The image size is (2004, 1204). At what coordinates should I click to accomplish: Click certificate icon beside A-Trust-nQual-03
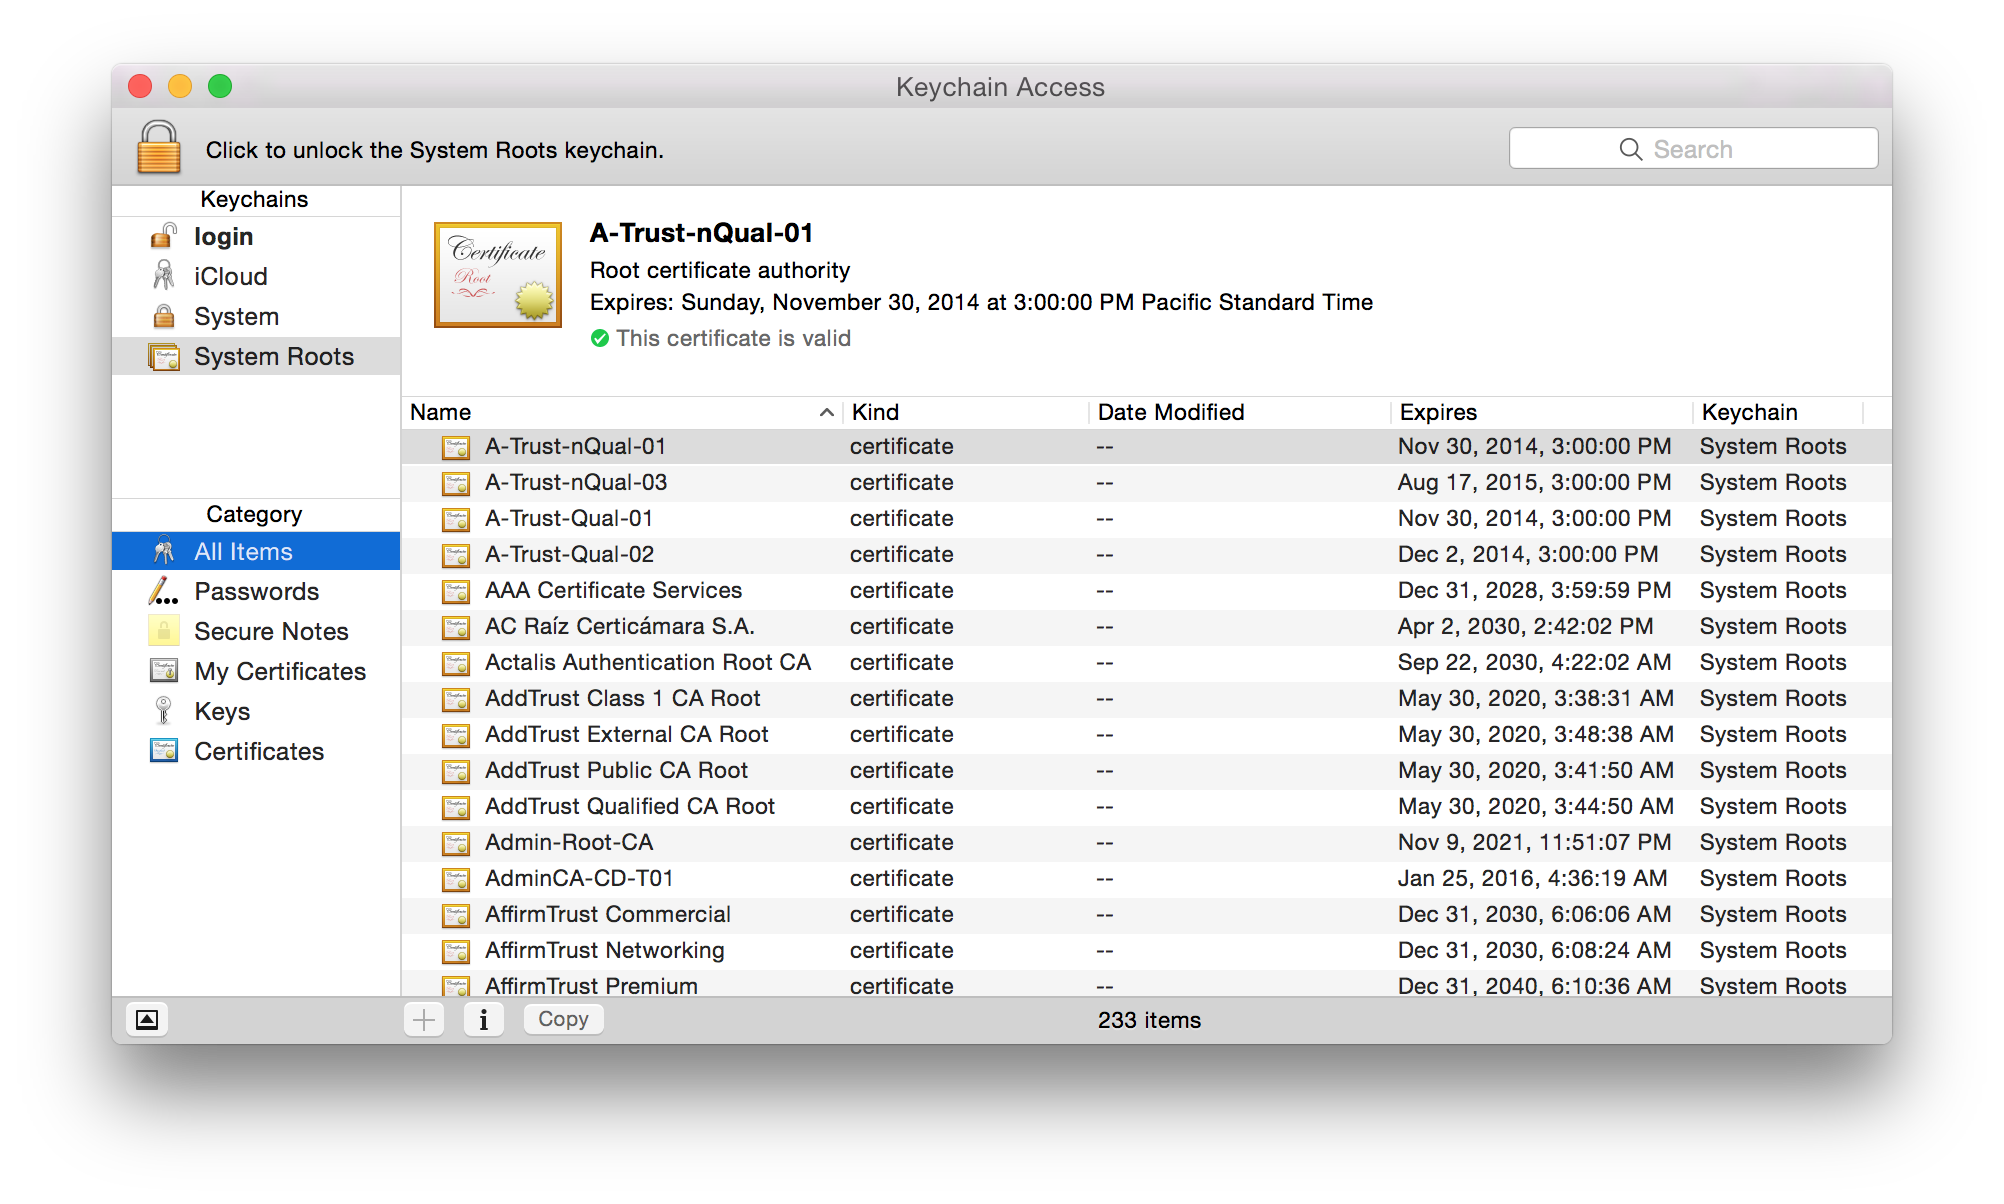pos(456,483)
